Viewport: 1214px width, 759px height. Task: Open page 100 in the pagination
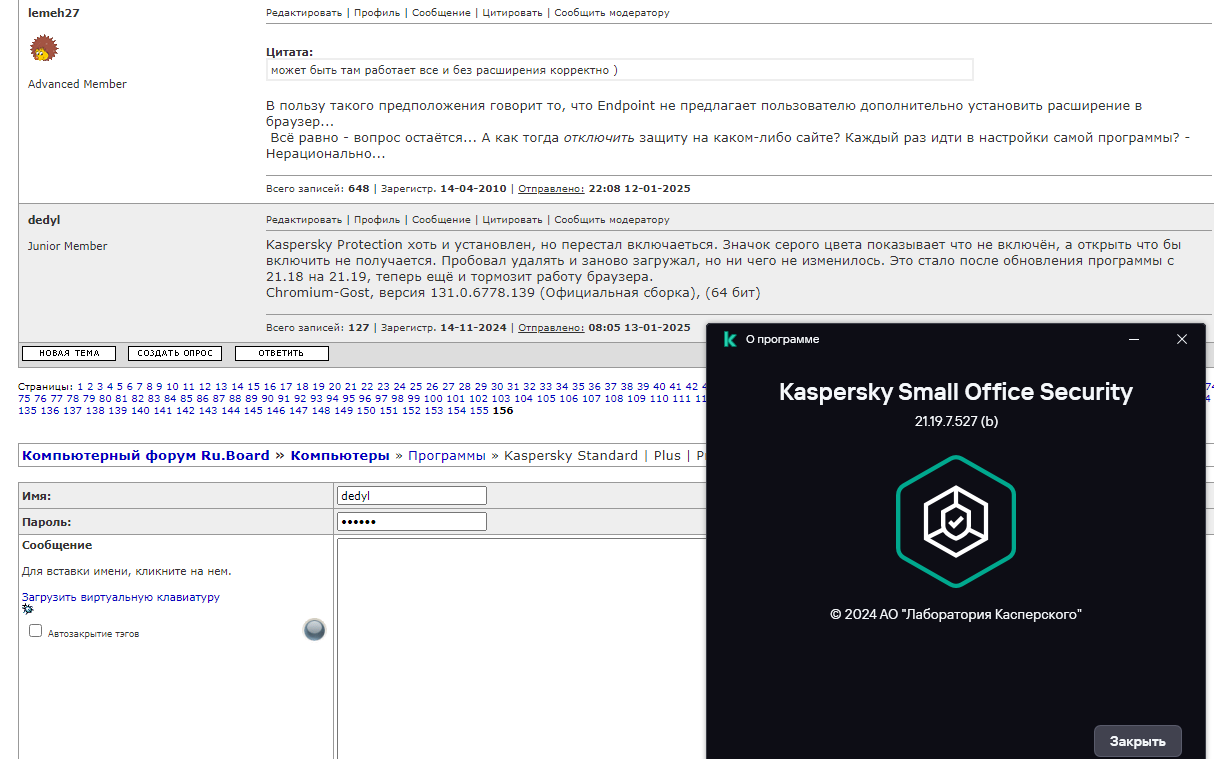[x=433, y=398]
